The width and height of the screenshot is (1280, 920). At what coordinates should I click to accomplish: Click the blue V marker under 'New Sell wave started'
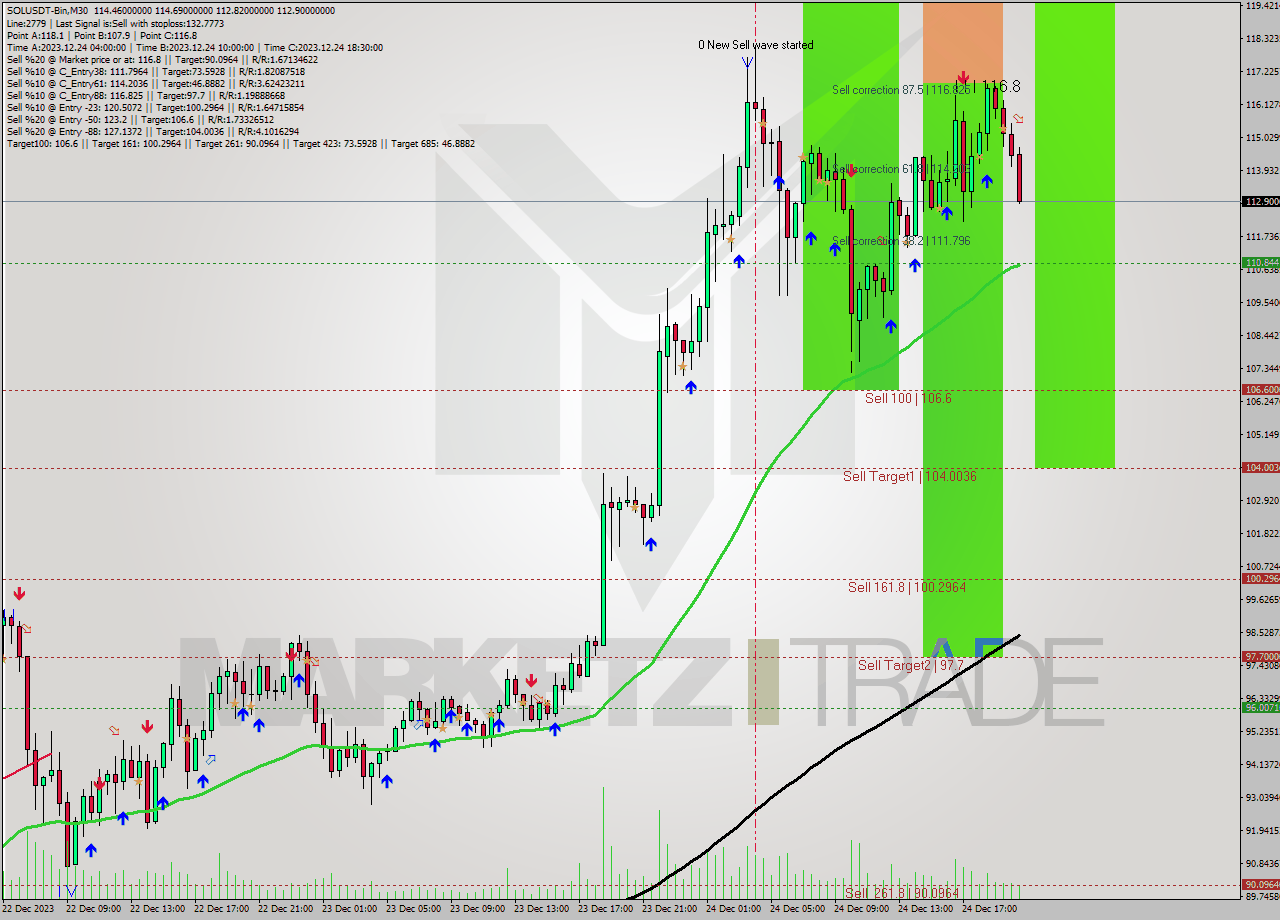click(x=748, y=62)
